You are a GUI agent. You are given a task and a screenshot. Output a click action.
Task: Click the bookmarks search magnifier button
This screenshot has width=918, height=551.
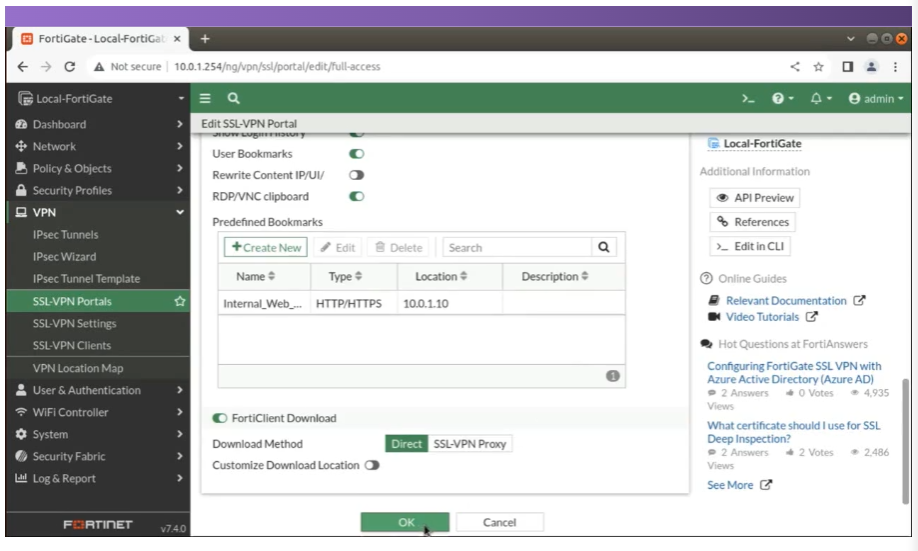604,247
